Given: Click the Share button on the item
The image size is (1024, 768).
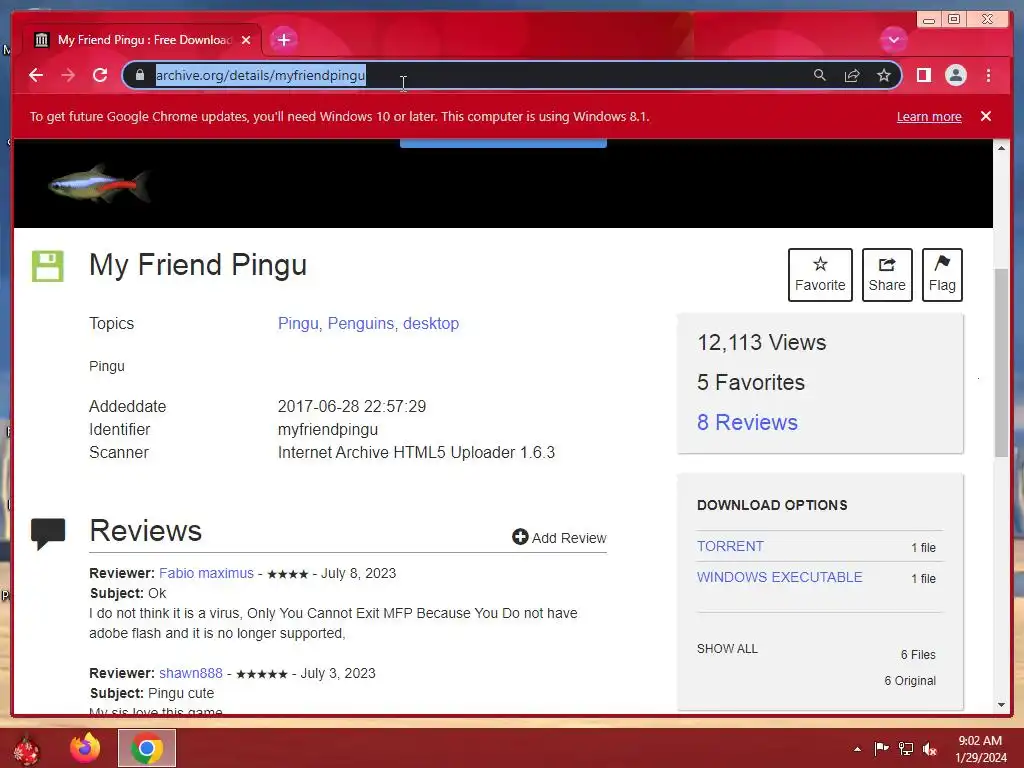Looking at the screenshot, I should point(887,275).
